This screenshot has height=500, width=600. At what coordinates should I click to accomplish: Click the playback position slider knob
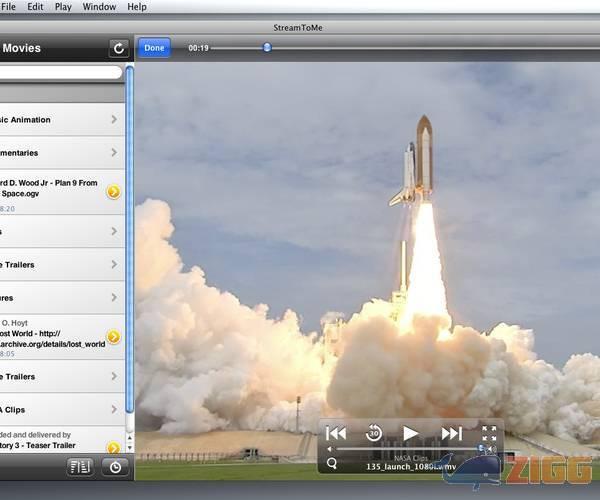(267, 47)
